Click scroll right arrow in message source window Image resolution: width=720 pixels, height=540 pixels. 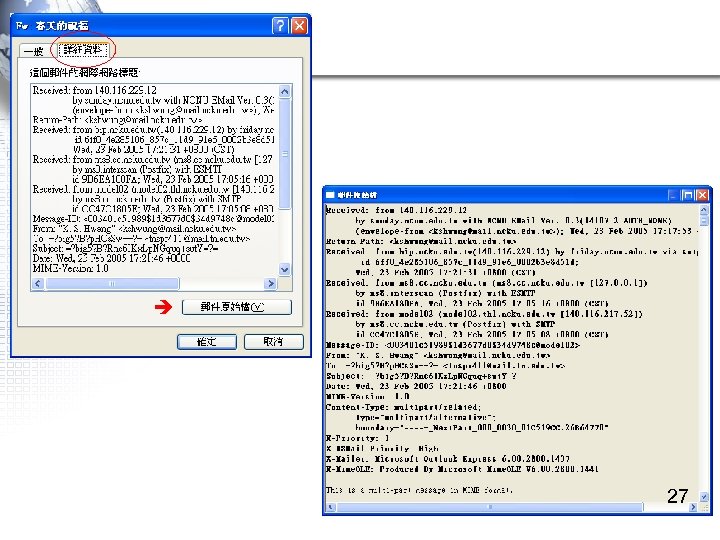693,507
